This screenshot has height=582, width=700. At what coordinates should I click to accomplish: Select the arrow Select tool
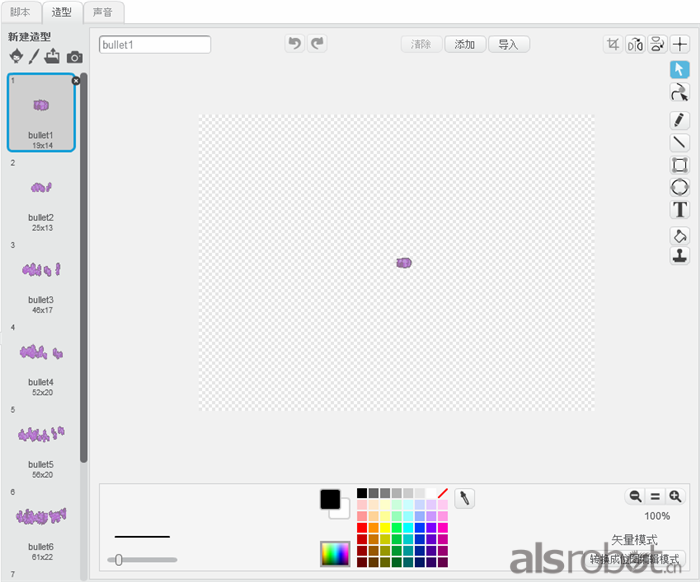pos(679,70)
